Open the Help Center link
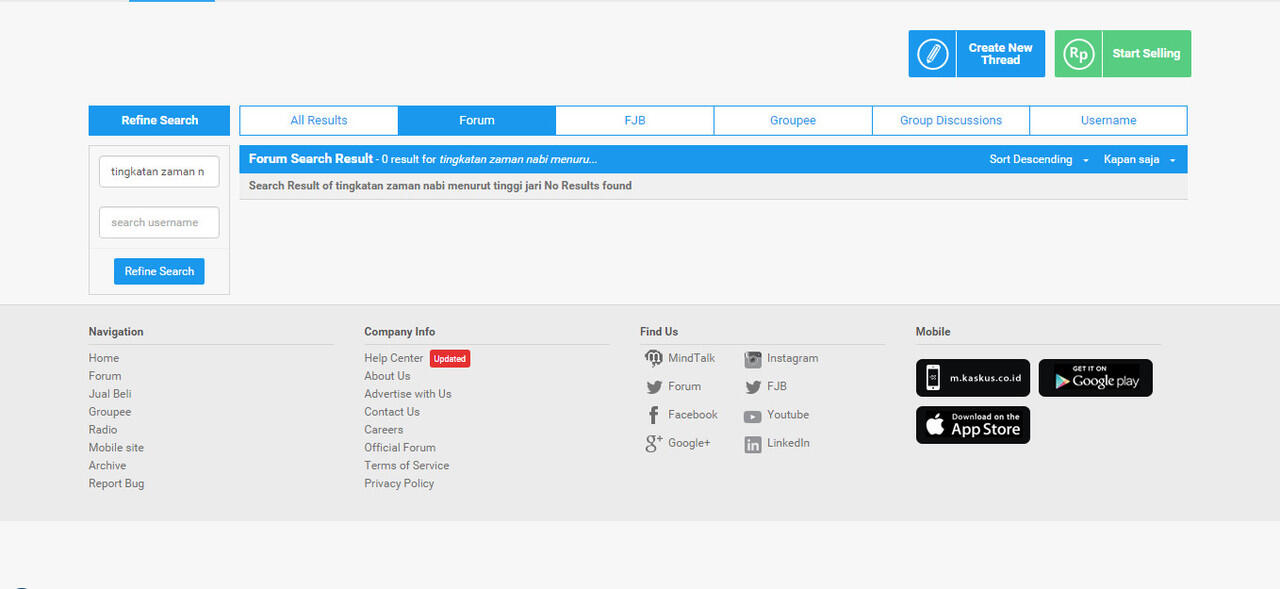This screenshot has width=1280, height=589. 394,358
